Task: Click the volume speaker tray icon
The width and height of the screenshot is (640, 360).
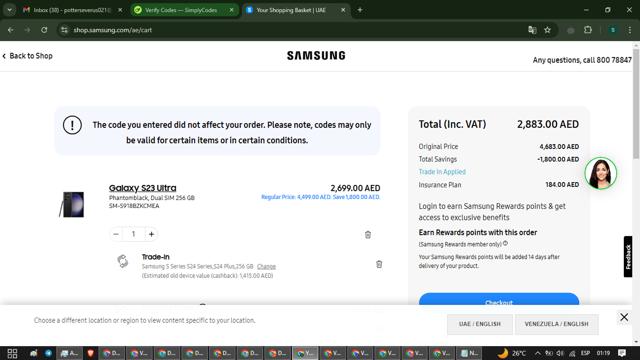Action: point(560,353)
